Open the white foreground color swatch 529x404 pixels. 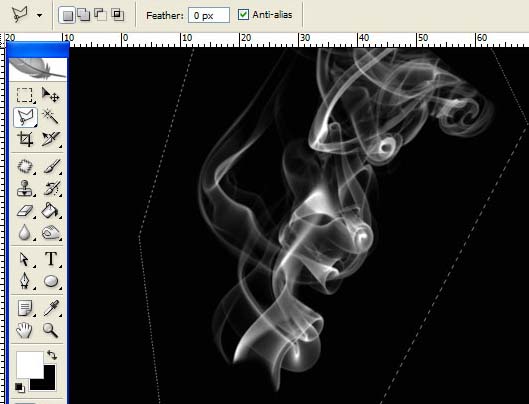pos(30,365)
